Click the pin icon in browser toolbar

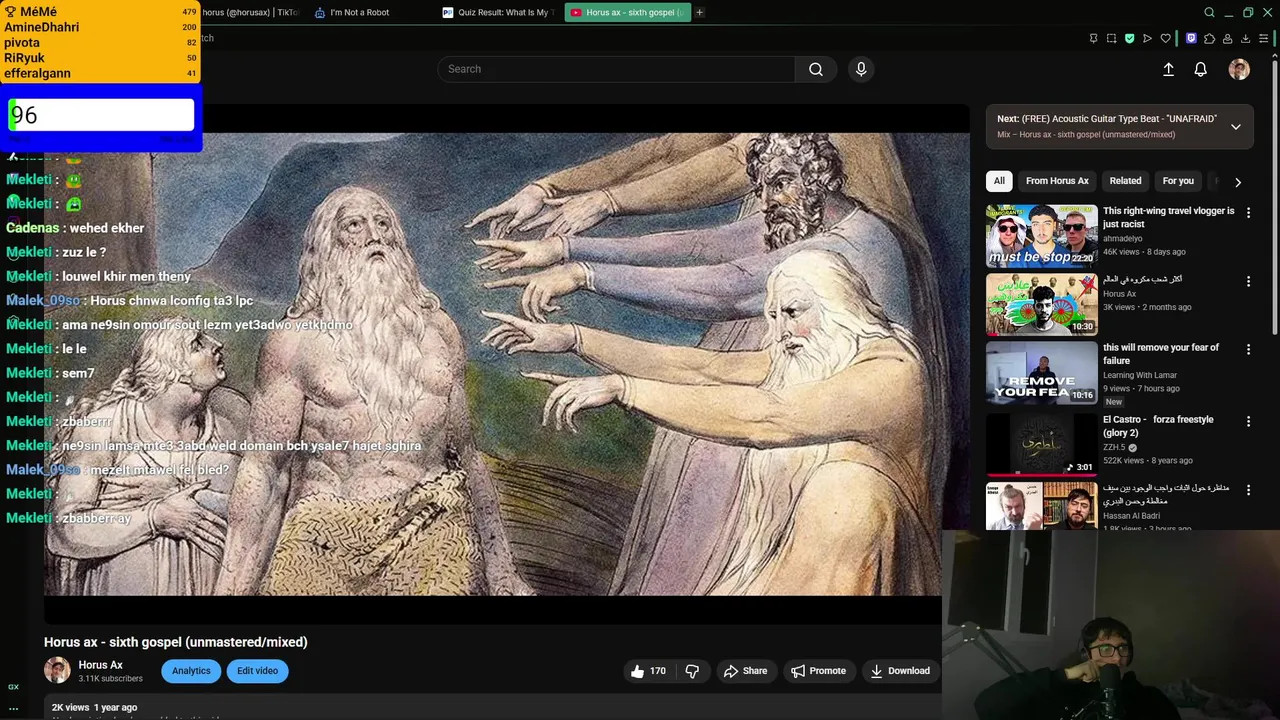point(1093,38)
